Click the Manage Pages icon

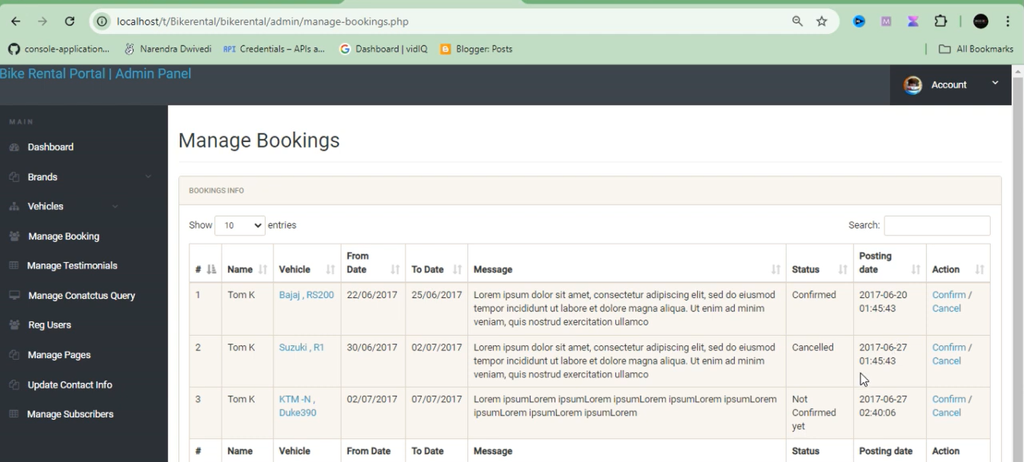tap(14, 355)
